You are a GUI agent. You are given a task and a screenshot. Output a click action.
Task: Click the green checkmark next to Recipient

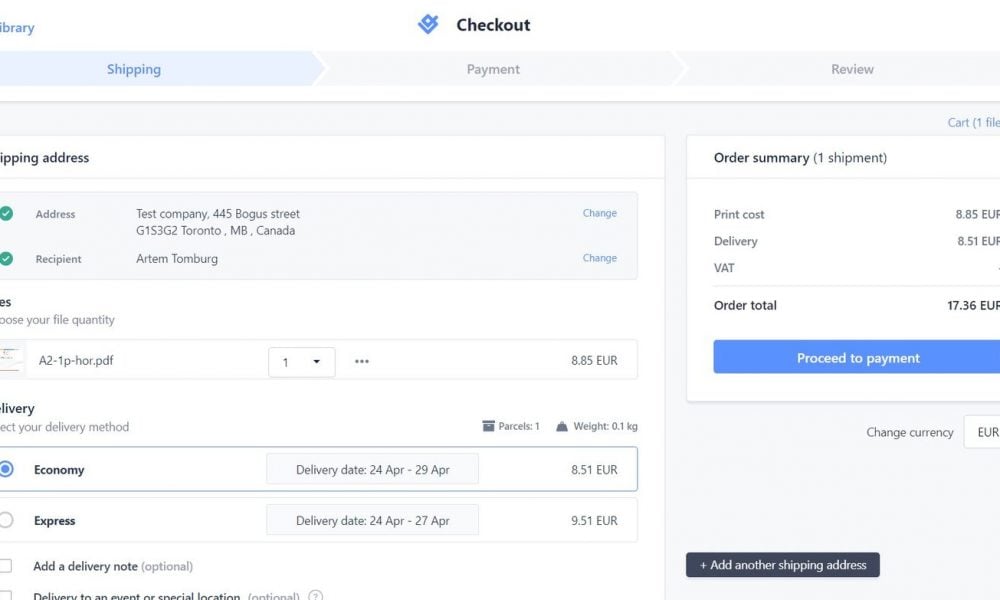click(x=6, y=259)
